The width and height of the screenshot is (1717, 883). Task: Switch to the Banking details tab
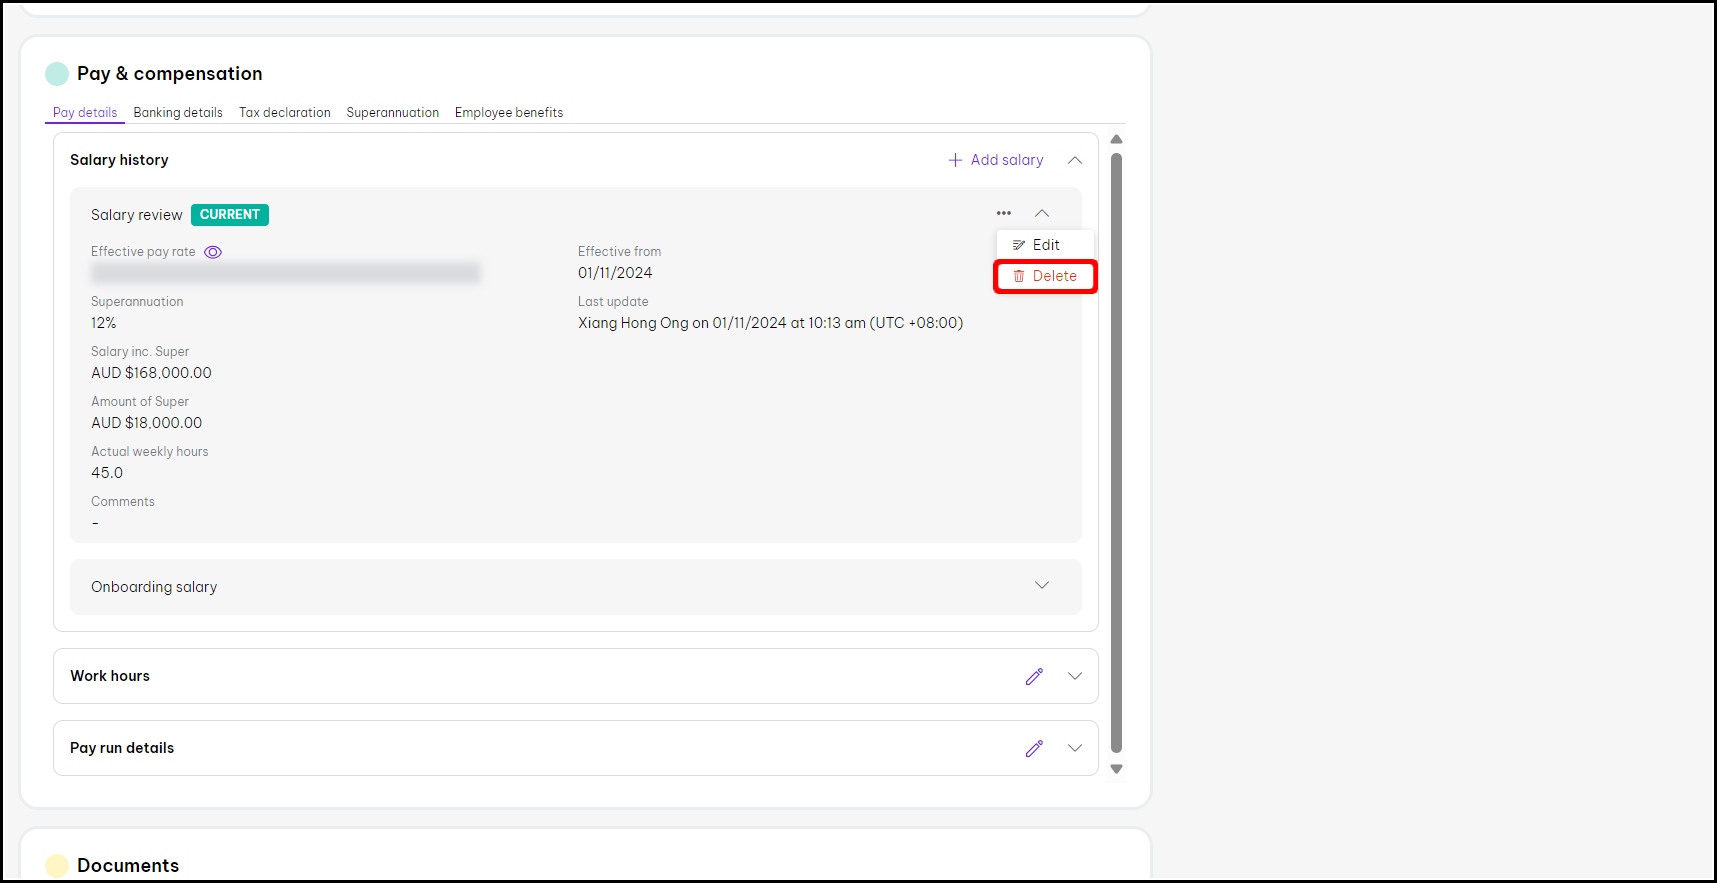[x=178, y=113]
